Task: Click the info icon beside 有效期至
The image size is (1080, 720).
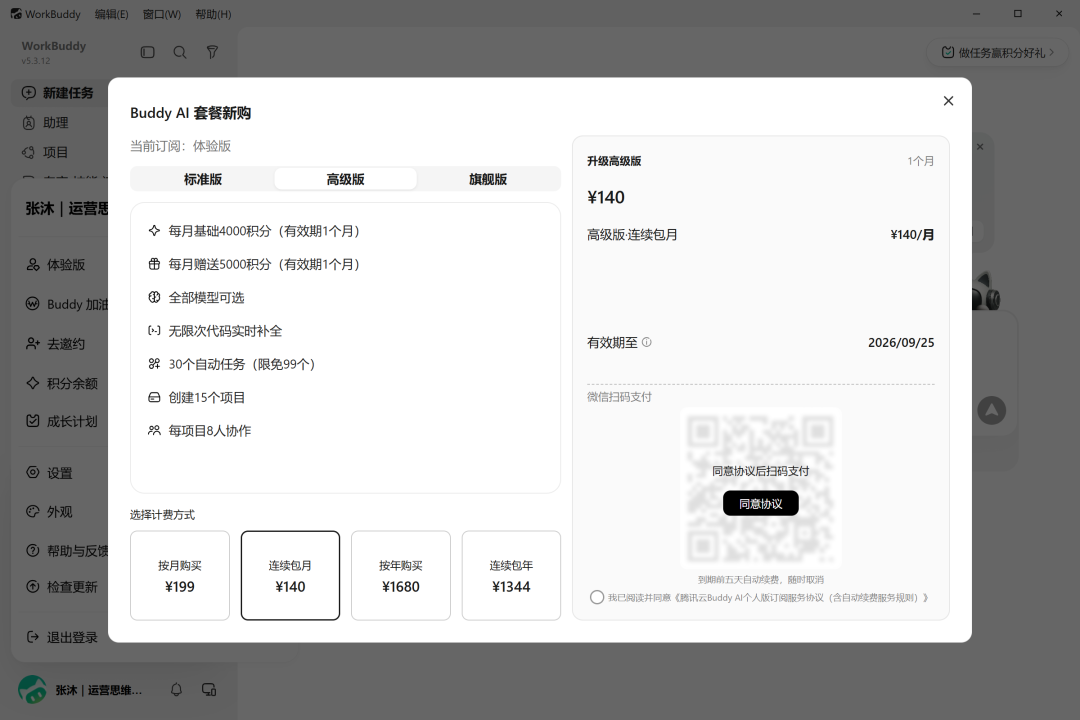Action: click(x=647, y=342)
